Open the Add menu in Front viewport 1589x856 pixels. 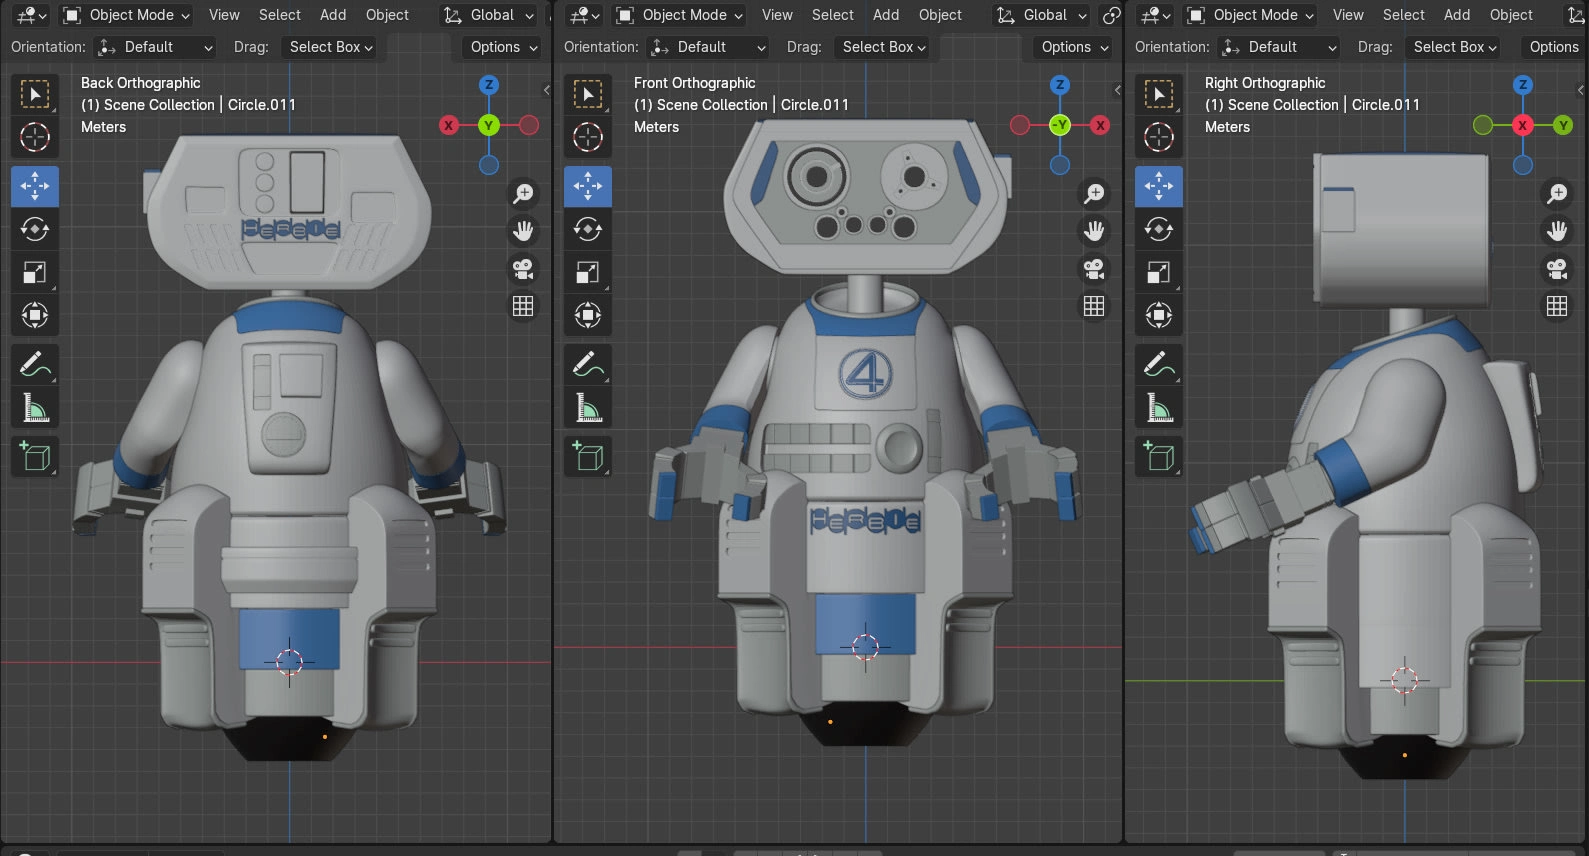pos(886,15)
